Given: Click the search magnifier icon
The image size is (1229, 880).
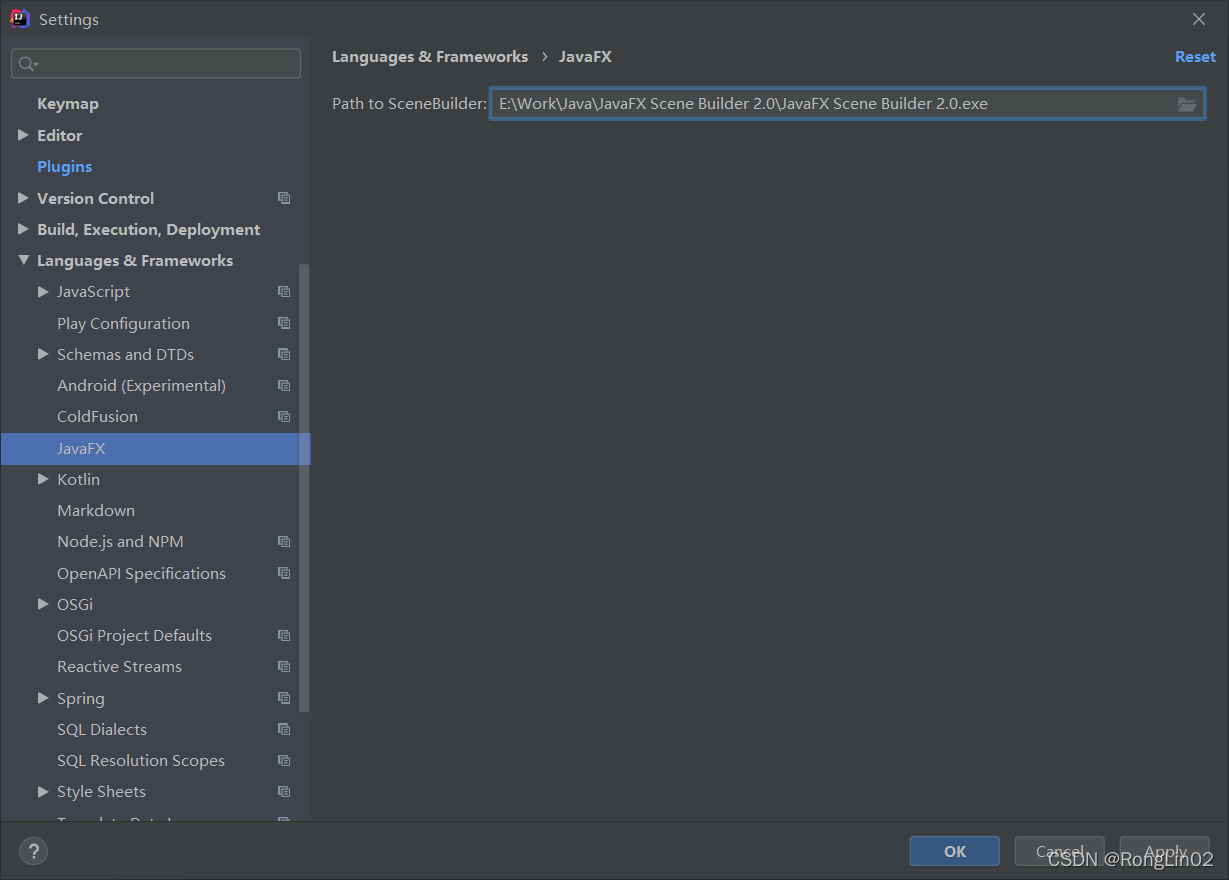Looking at the screenshot, I should 27,64.
